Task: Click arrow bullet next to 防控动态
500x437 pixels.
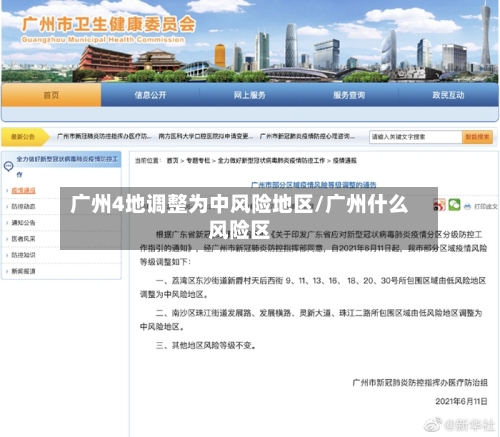Action: (x=7, y=207)
